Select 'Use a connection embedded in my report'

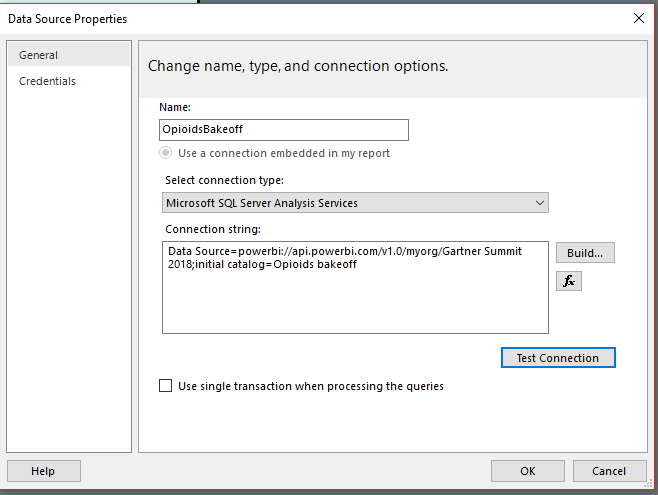tap(166, 153)
